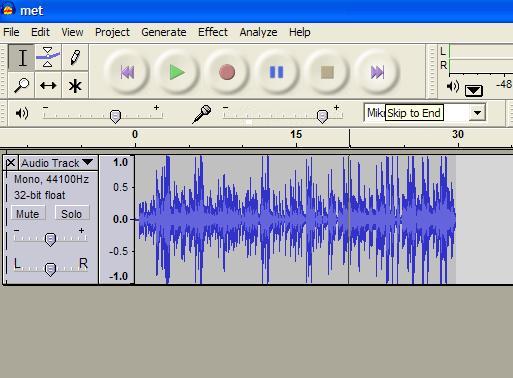Click the Skip to End button

(x=377, y=72)
